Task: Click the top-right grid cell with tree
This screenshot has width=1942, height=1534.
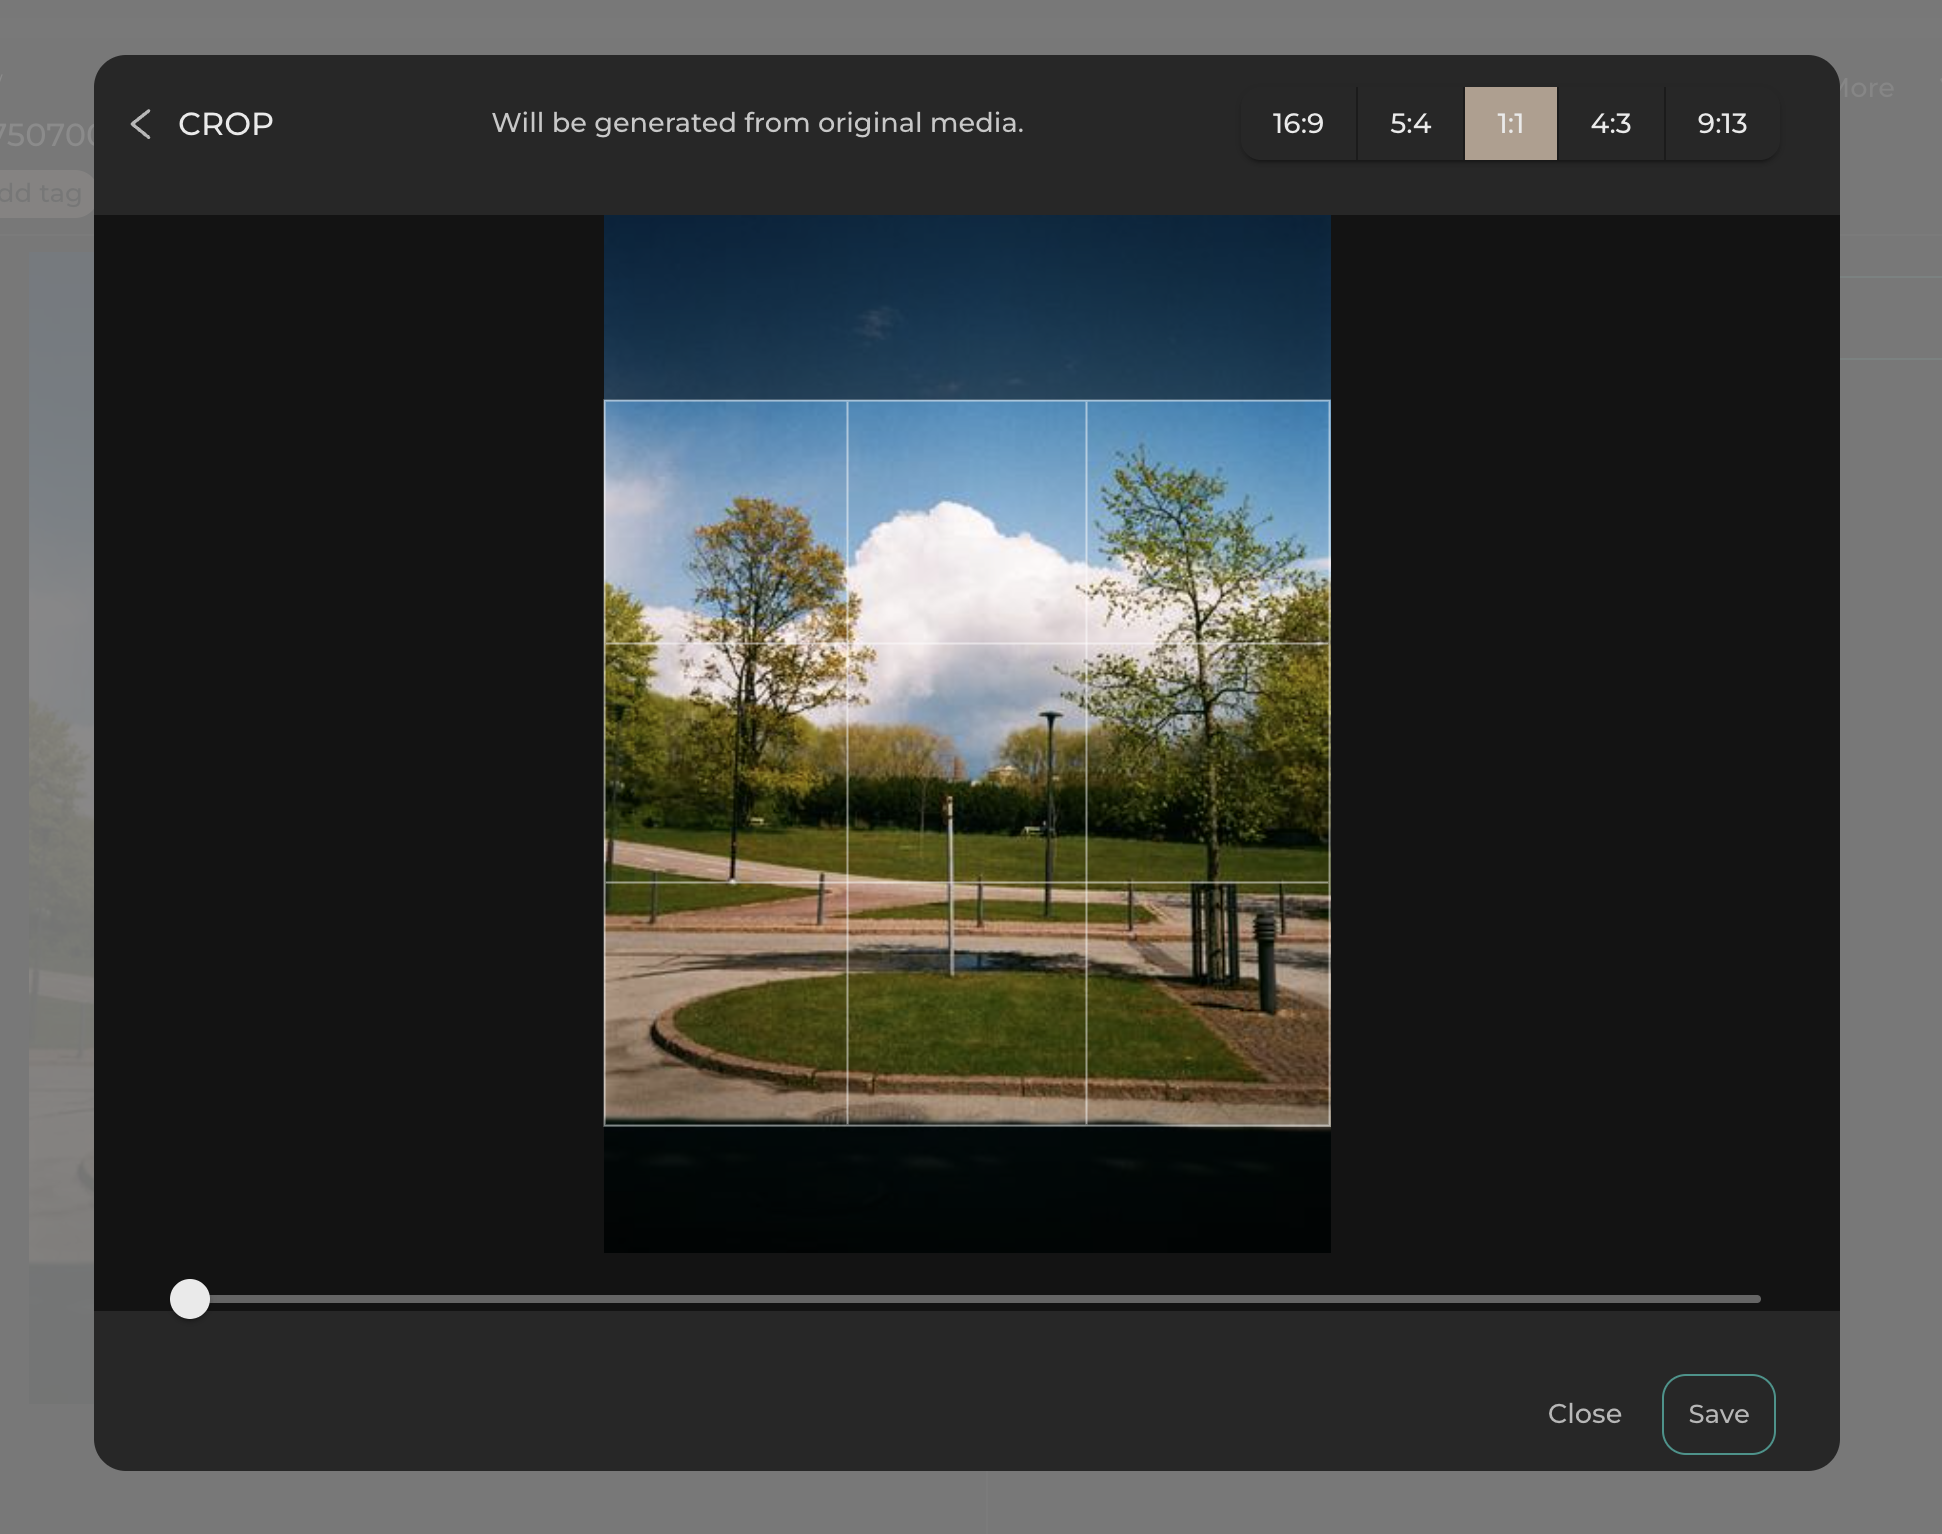Action: [1207, 522]
